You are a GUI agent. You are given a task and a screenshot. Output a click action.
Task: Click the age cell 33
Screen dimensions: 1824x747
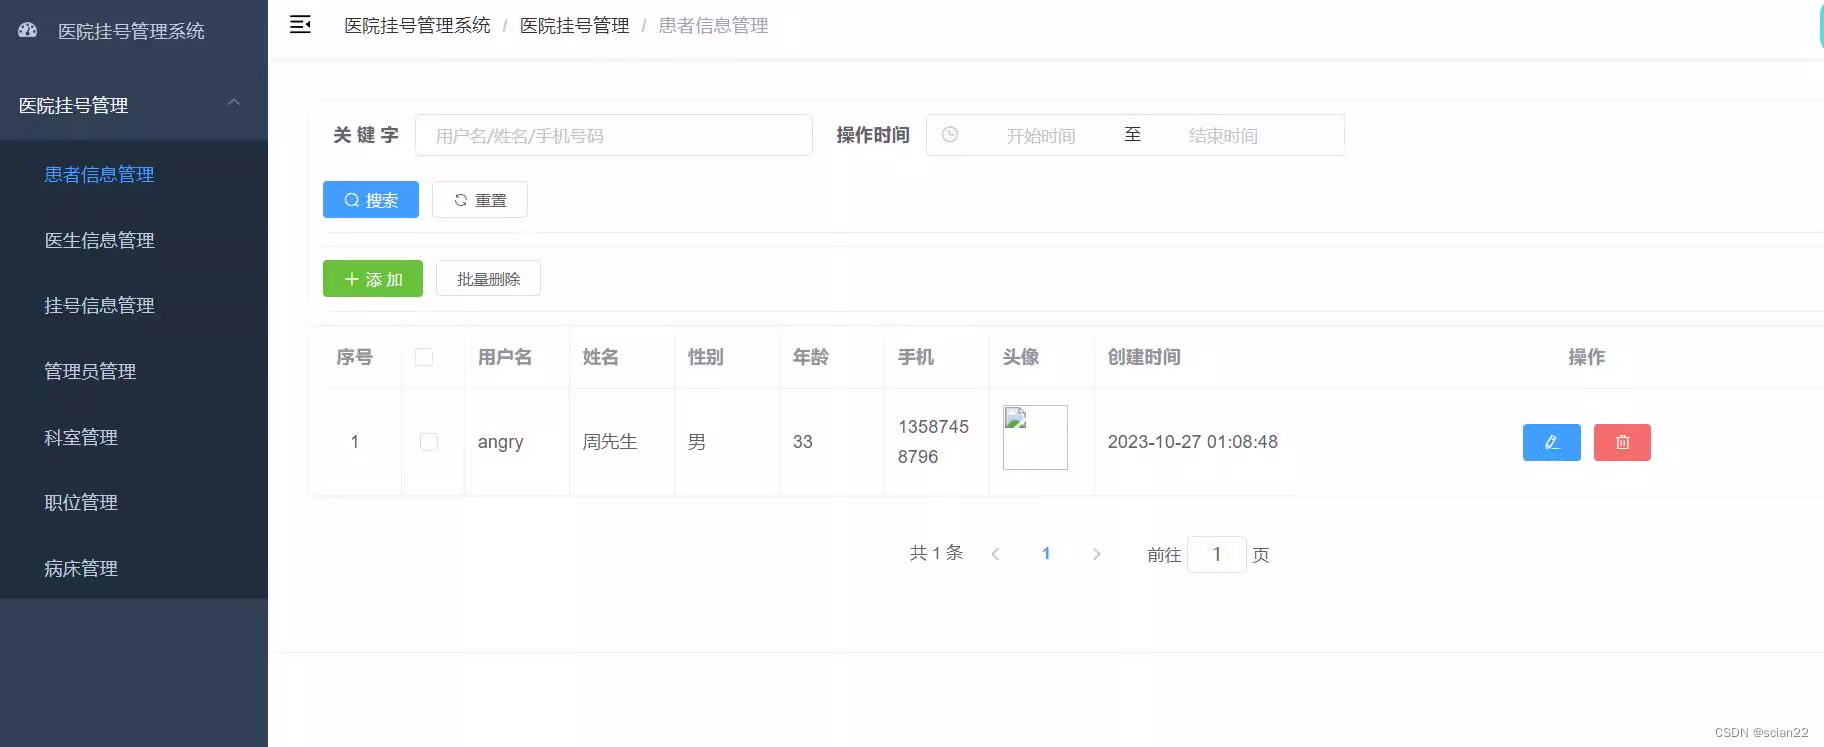(803, 442)
